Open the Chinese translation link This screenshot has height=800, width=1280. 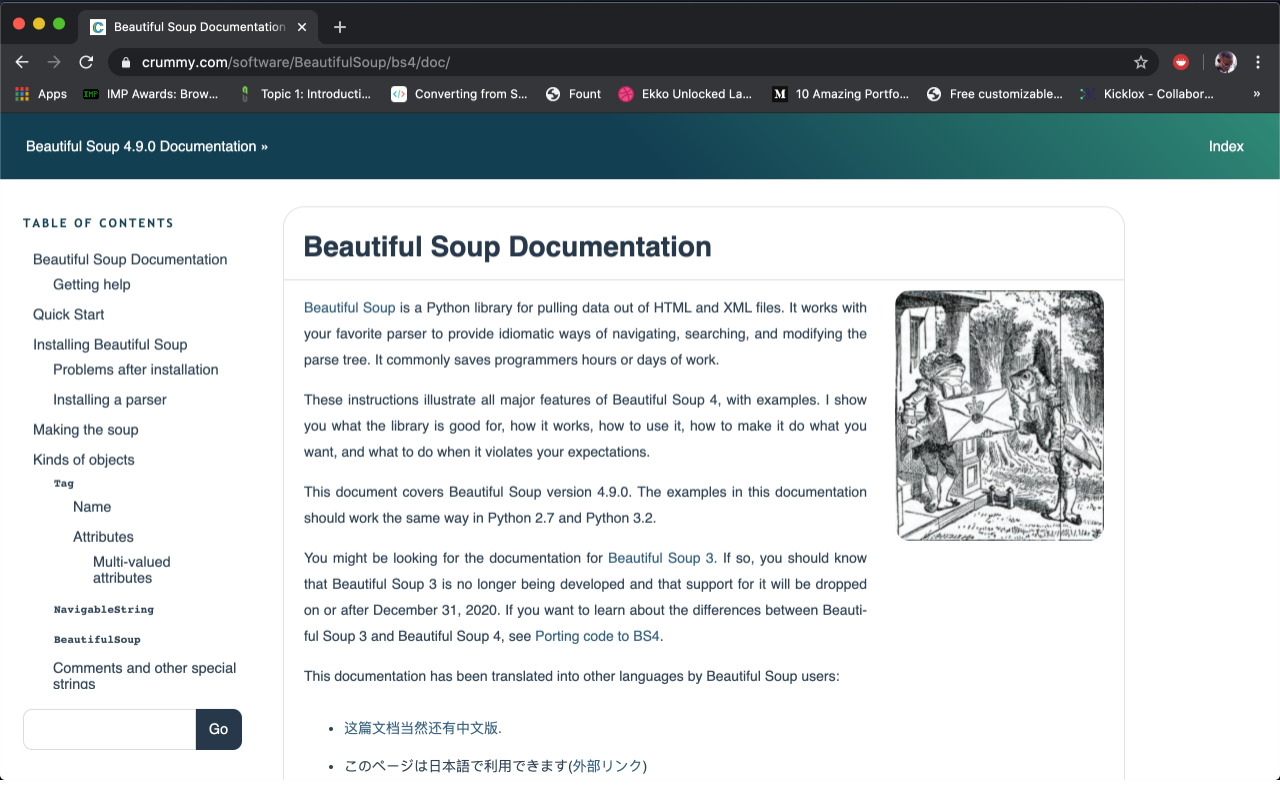(x=423, y=728)
